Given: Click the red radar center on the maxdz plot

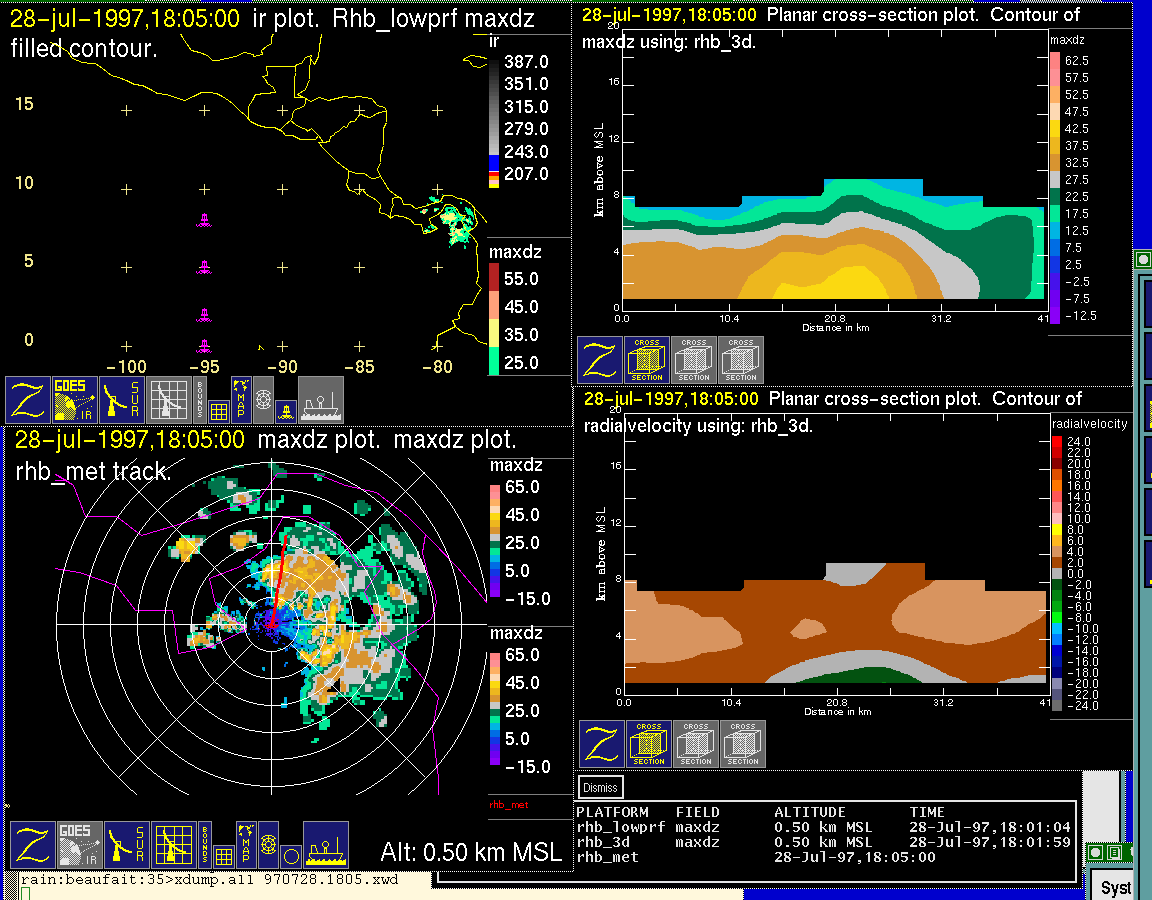Looking at the screenshot, I should (271, 622).
